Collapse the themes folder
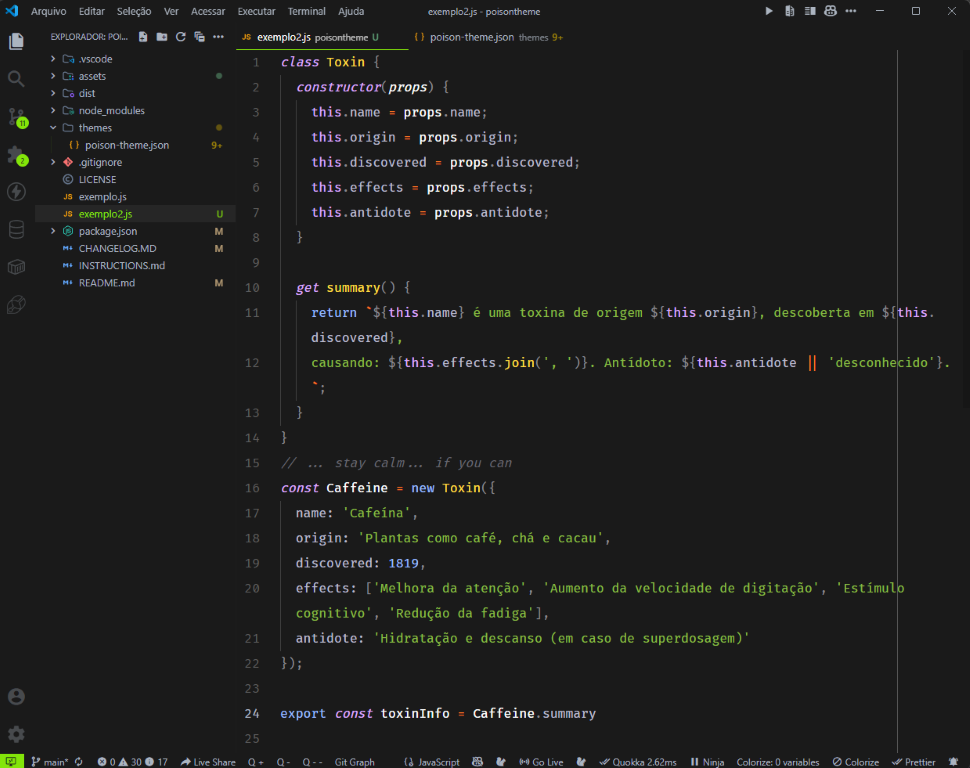970x768 pixels. point(53,127)
